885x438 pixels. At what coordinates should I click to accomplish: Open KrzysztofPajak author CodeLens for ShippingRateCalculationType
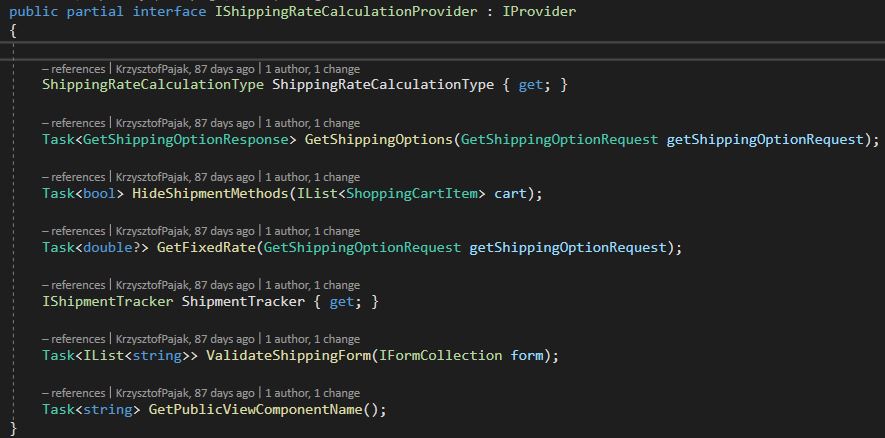pos(185,69)
